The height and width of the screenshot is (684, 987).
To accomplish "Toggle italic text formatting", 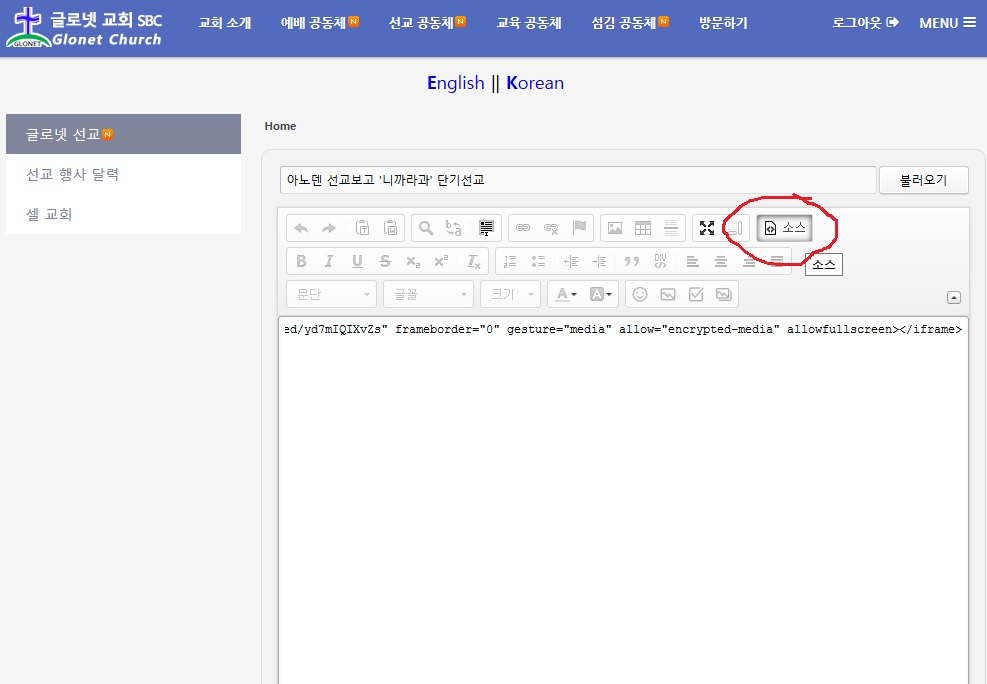I will [329, 261].
